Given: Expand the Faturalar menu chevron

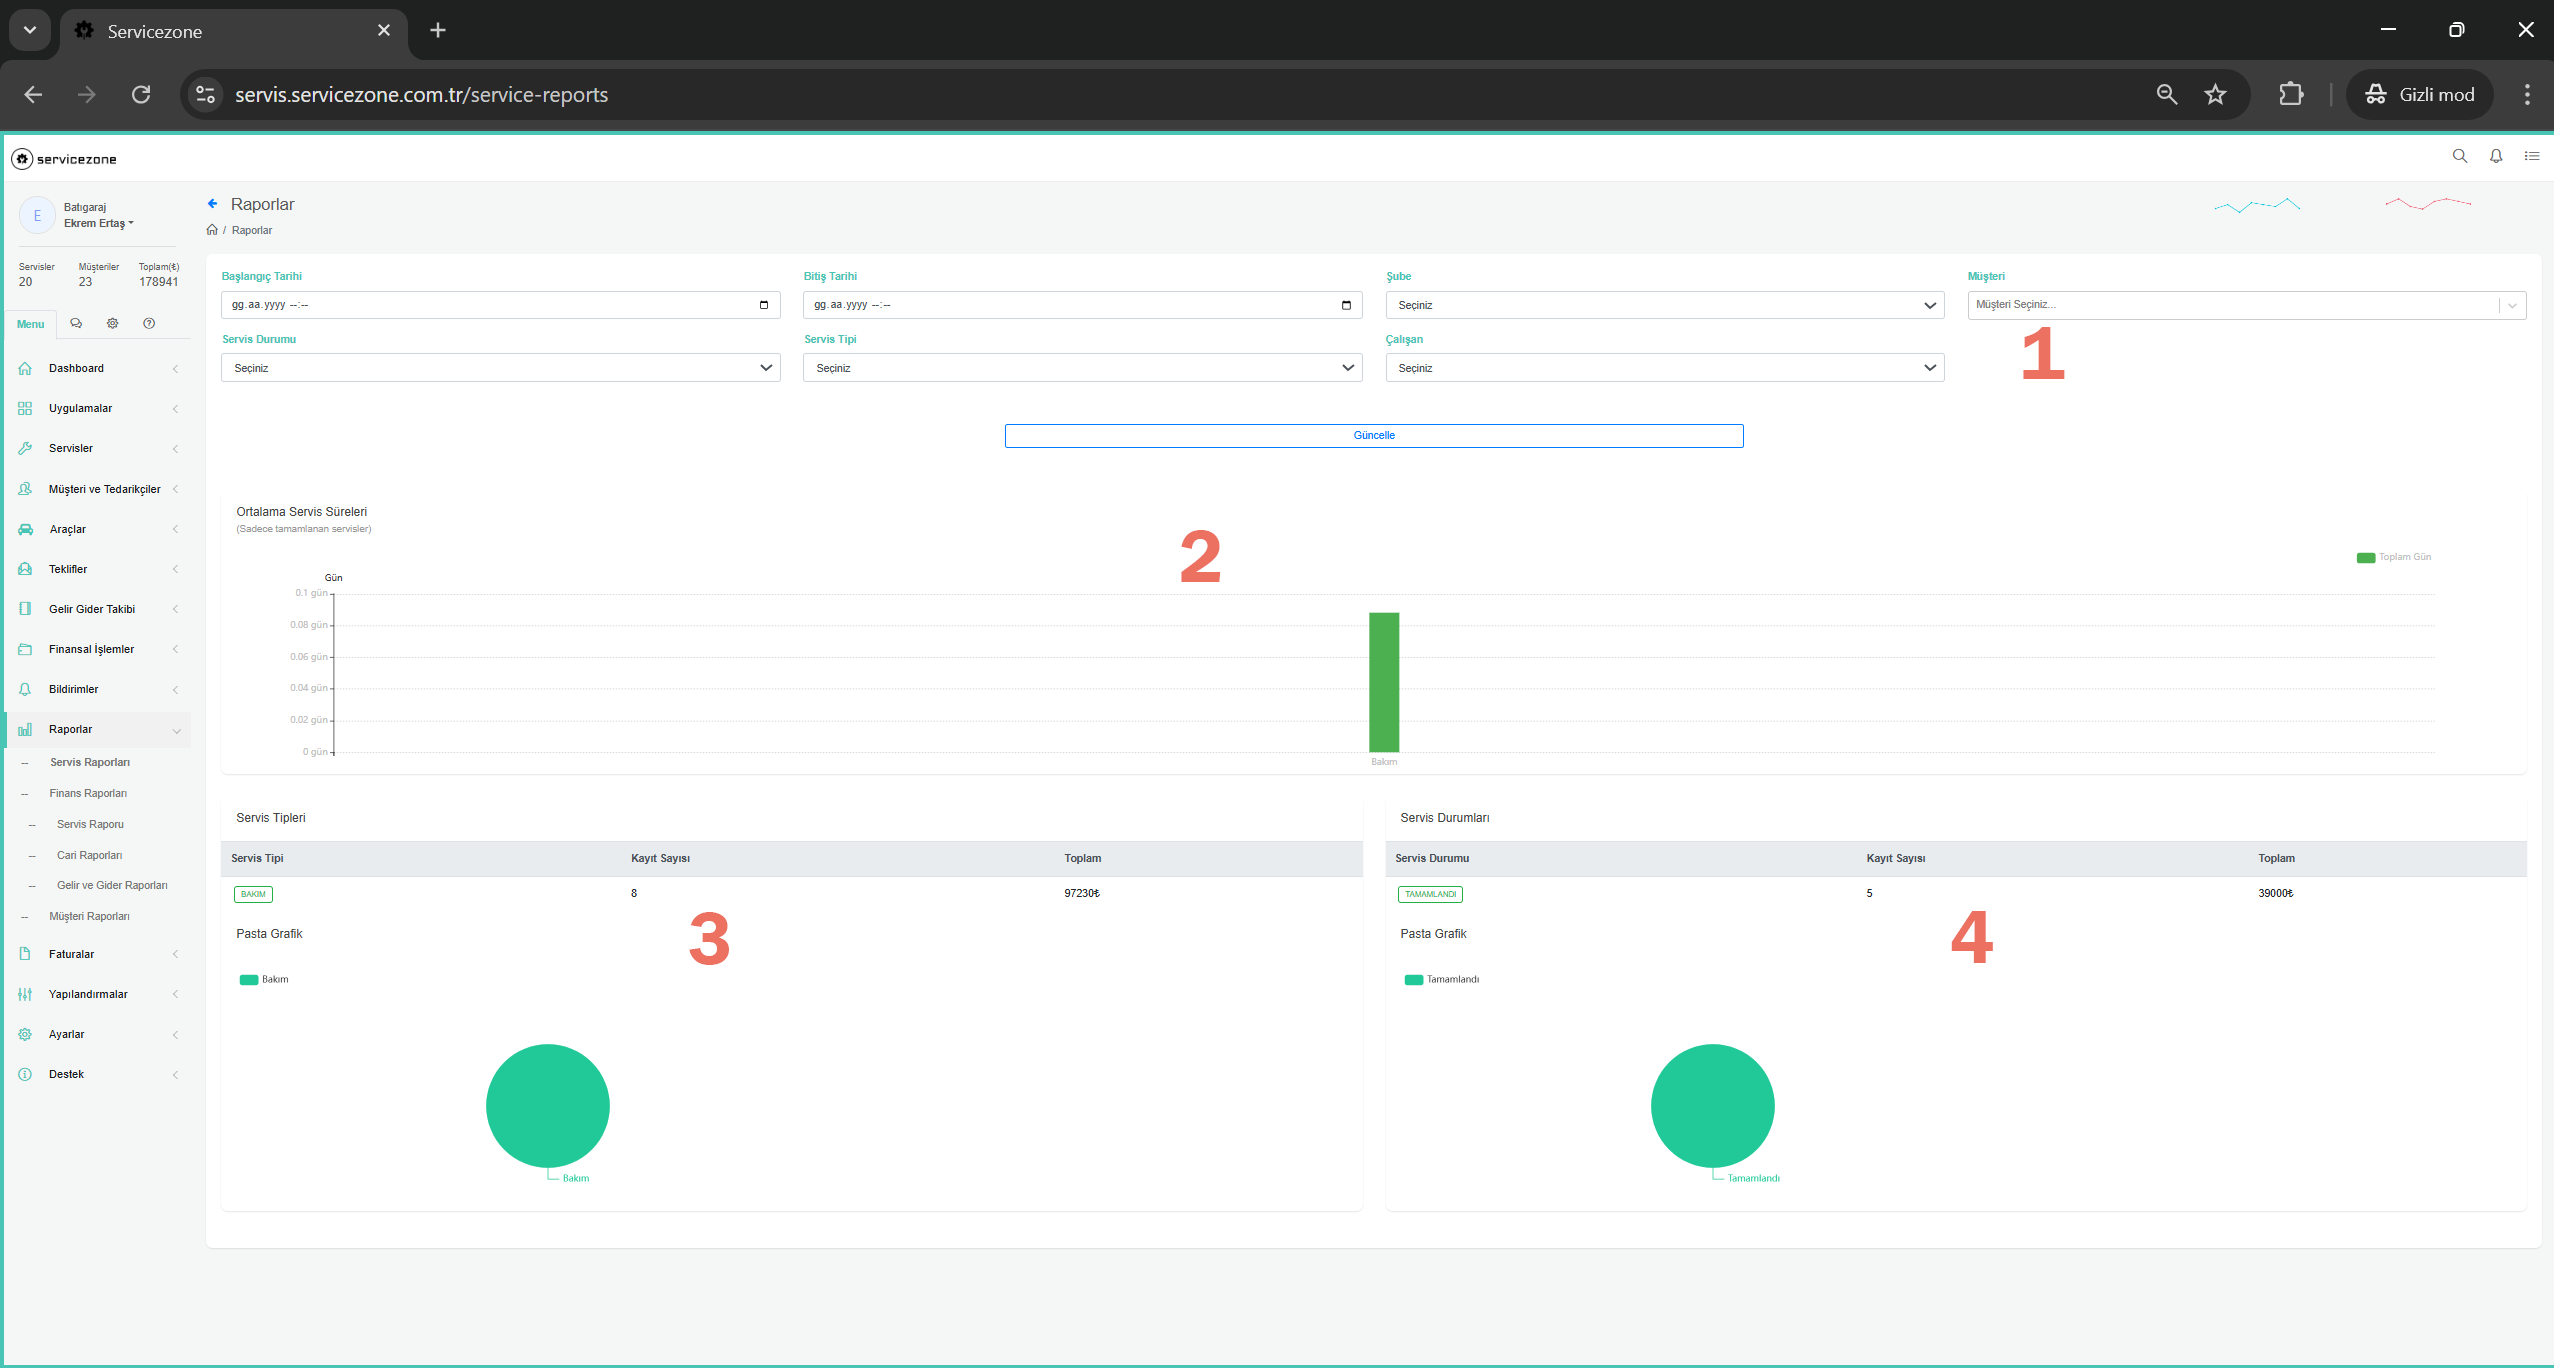Looking at the screenshot, I should point(176,954).
